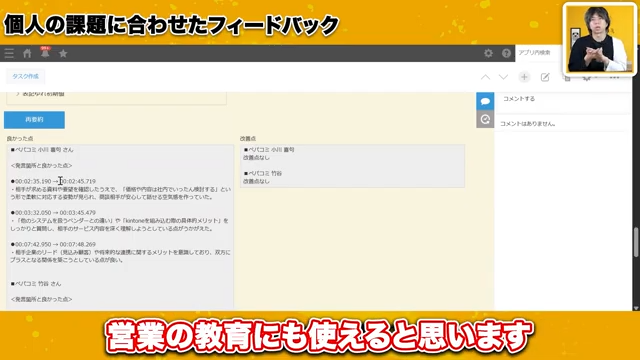Screen dimensions: 640x360
Task: Click timestamp 00:02:35.190 → 00:02:45.719
Action: [53, 181]
